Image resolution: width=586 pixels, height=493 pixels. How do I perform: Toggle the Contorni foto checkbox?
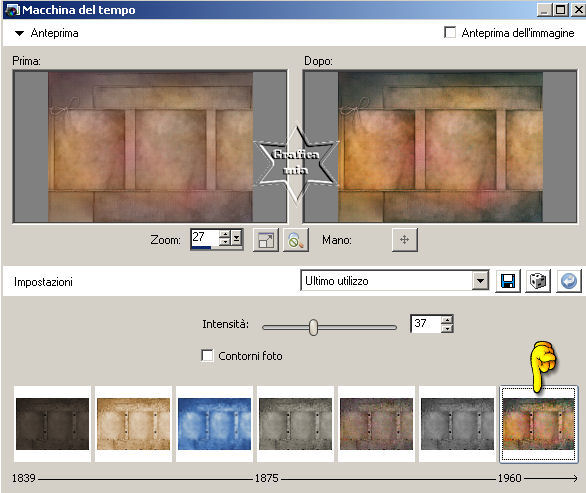207,355
